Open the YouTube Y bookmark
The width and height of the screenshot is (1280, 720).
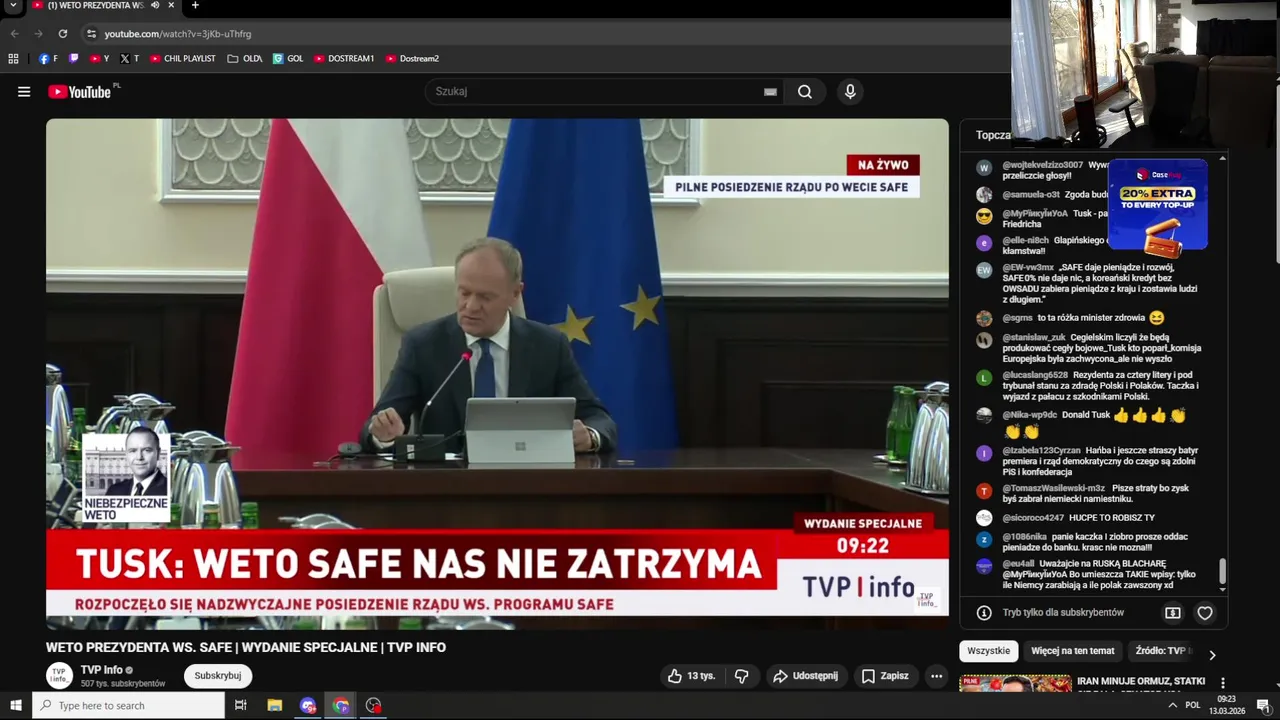[100, 59]
